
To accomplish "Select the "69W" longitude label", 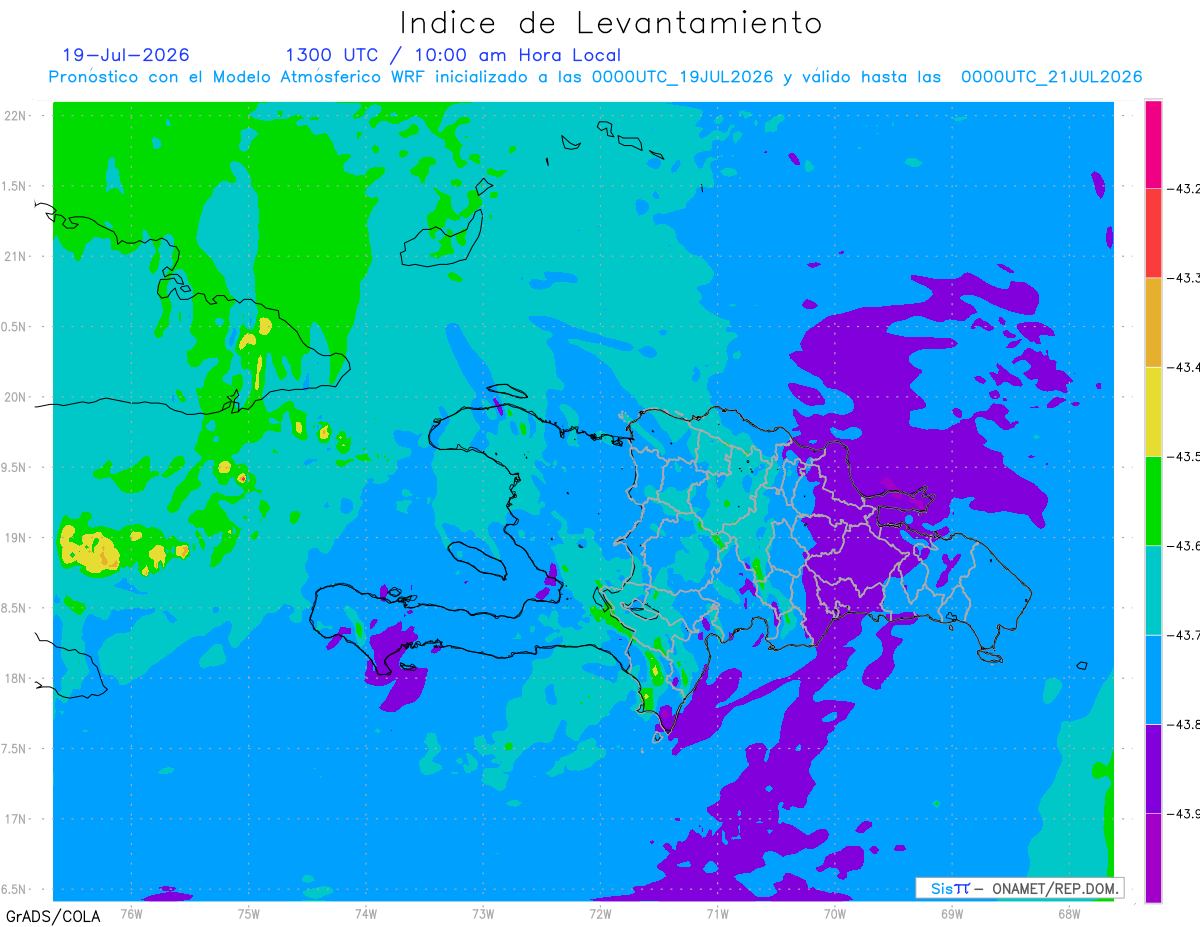I will click(x=952, y=913).
